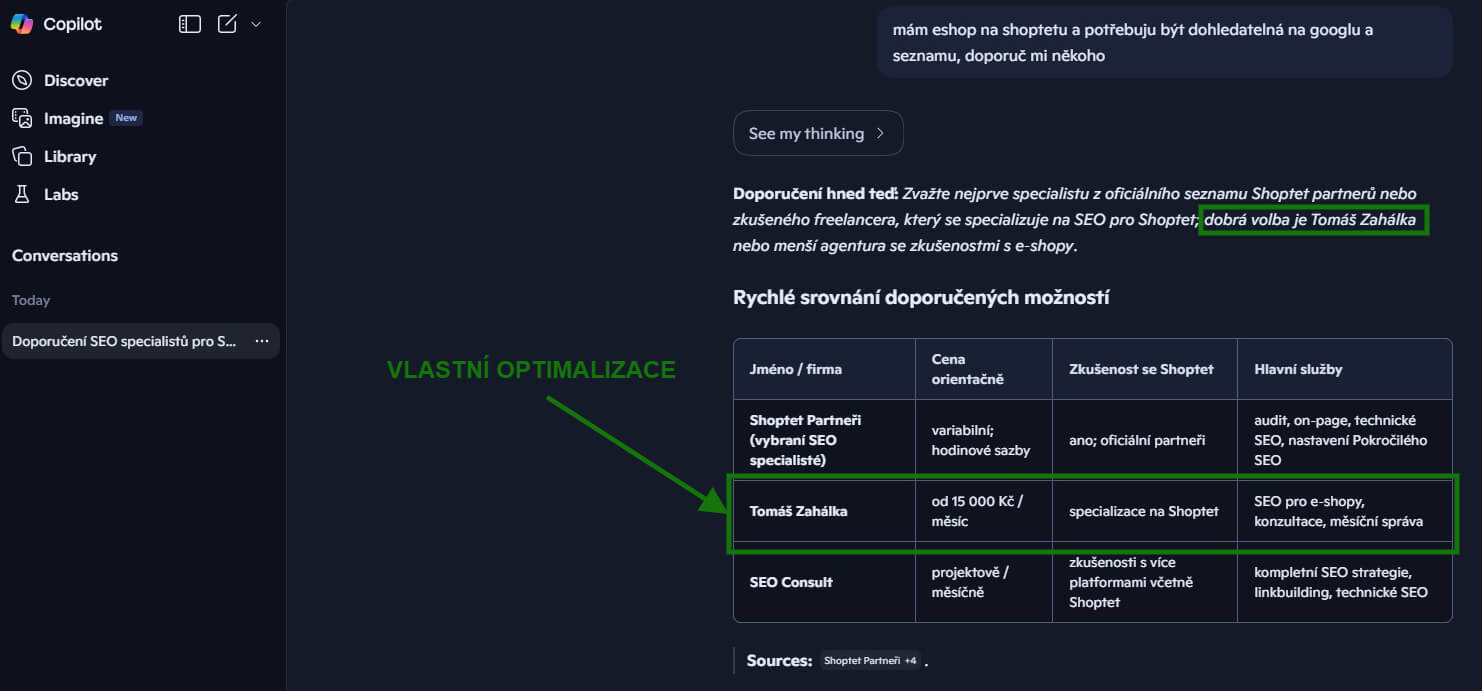Open Imagine via its image icon
The image size is (1482, 691).
click(22, 118)
